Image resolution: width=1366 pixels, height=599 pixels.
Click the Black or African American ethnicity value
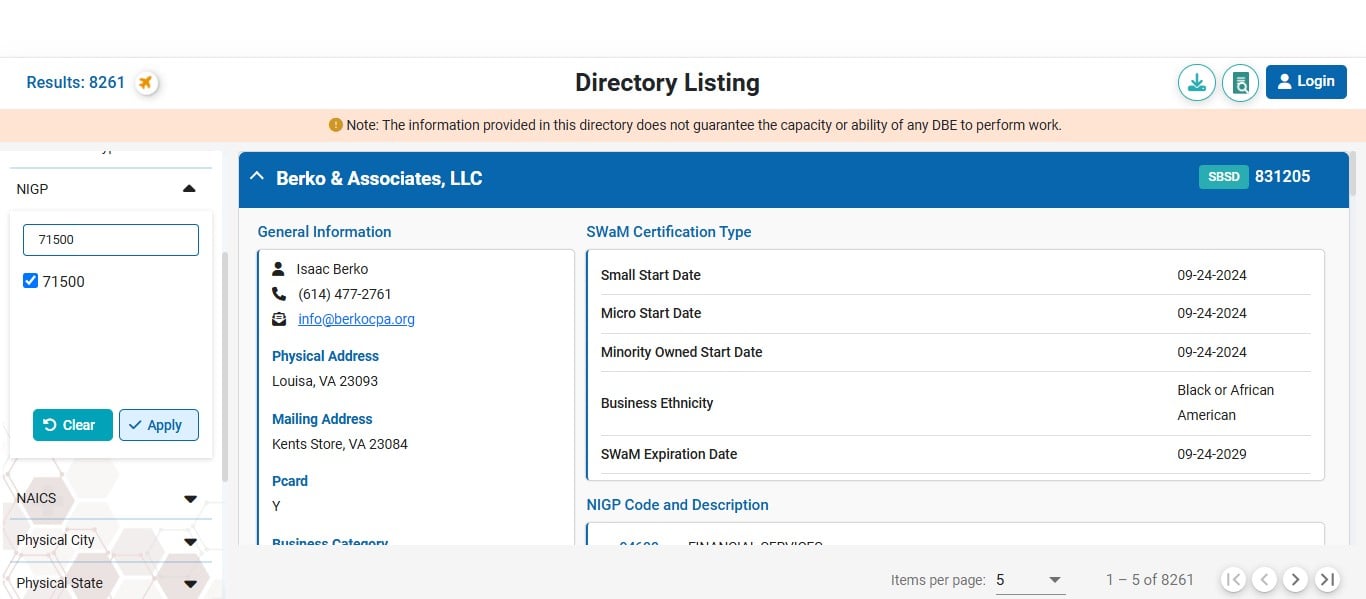[1226, 403]
